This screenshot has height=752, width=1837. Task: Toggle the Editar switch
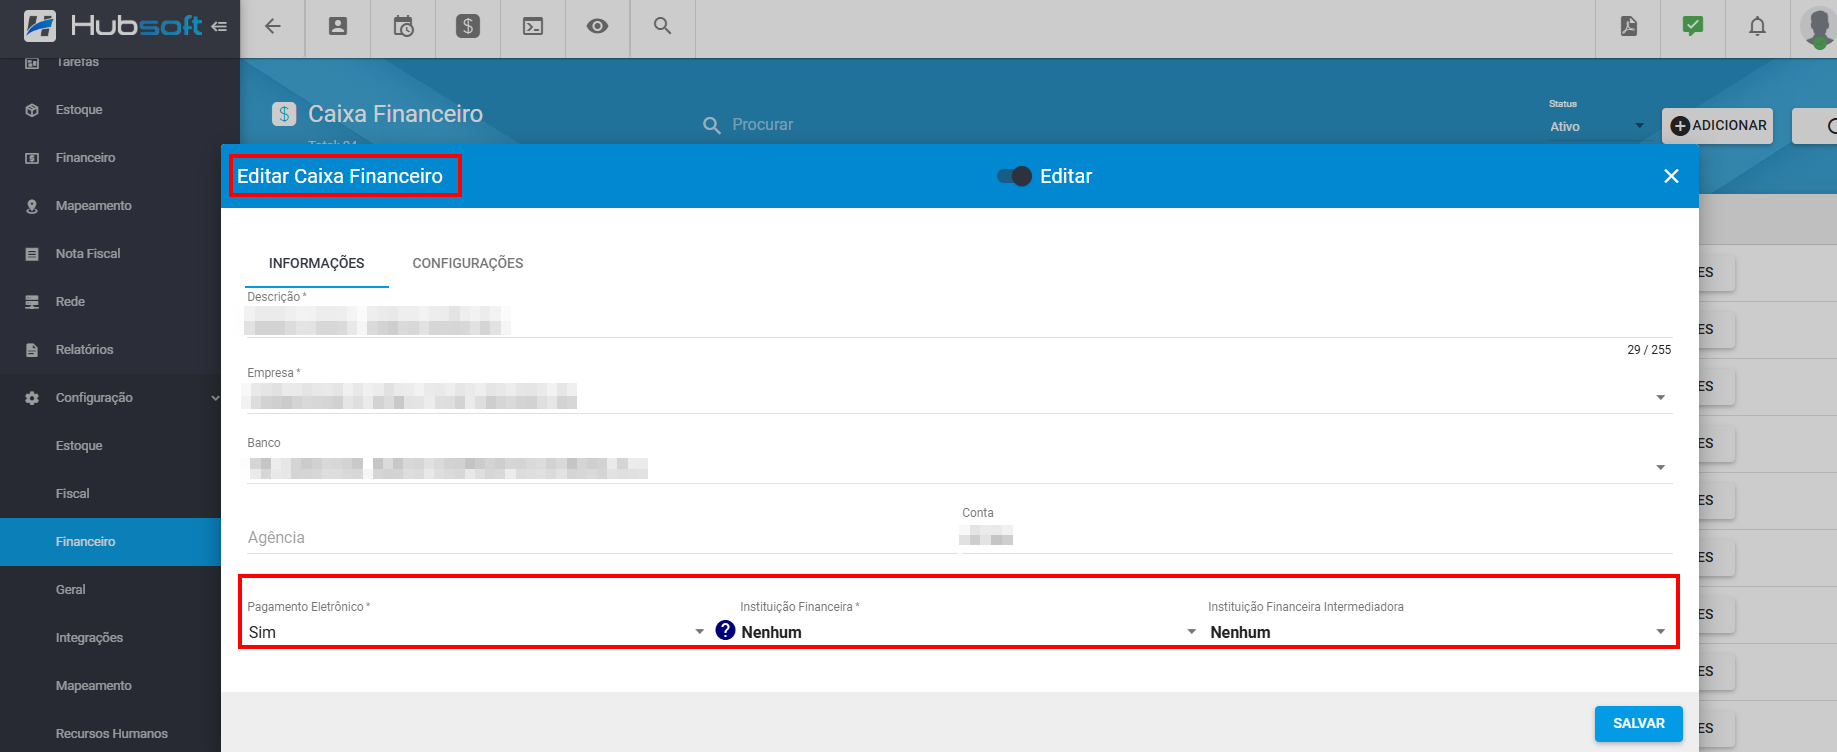1014,176
